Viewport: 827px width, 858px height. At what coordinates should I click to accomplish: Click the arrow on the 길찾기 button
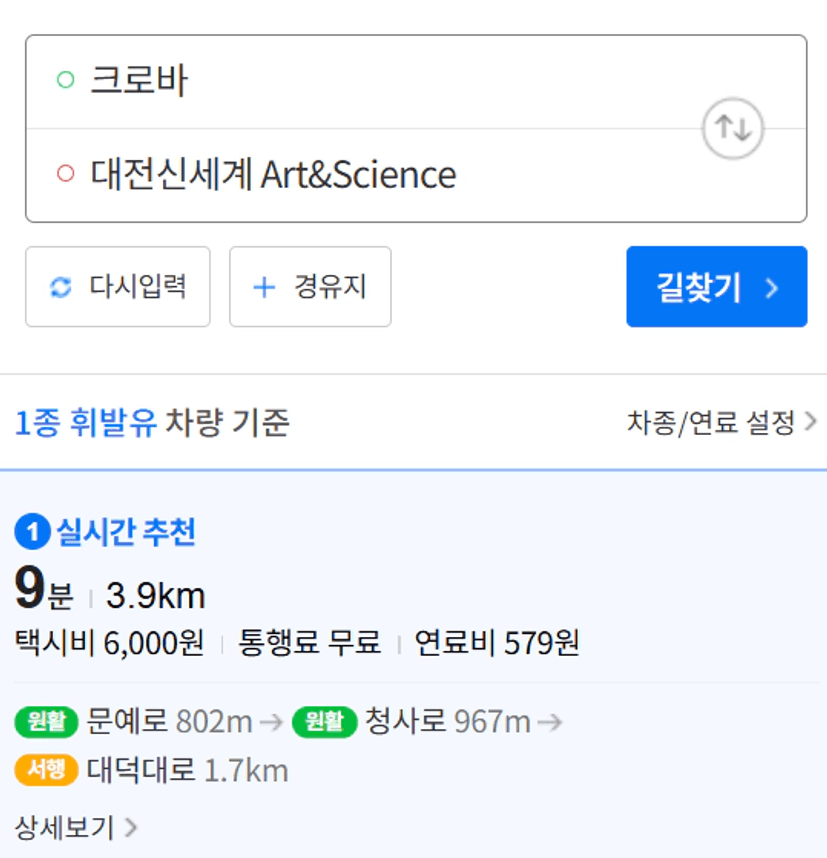(x=771, y=288)
